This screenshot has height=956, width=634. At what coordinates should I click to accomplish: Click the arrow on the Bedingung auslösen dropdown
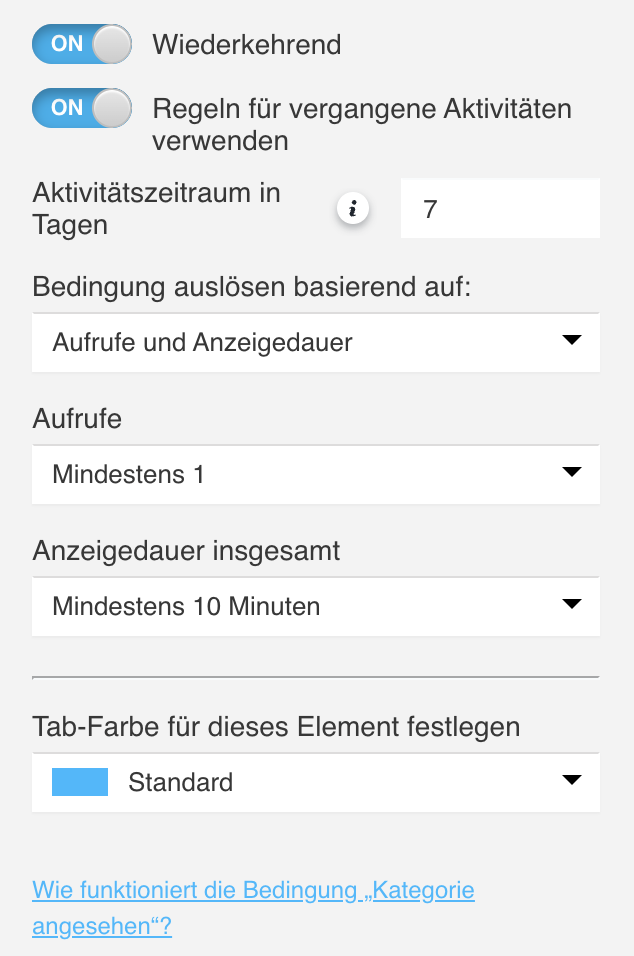(x=571, y=341)
